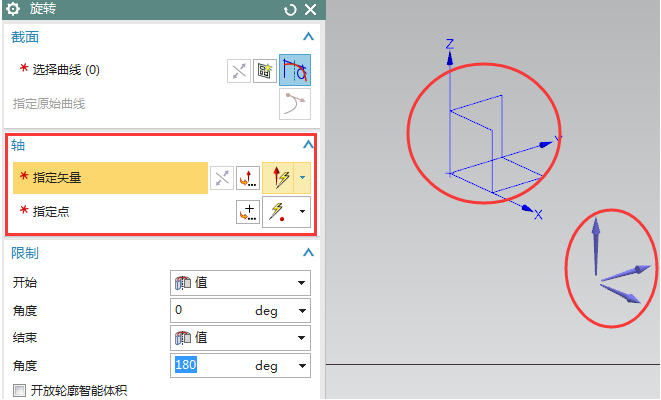
Task: Open the point dialog icon for 指定点
Action: (247, 212)
